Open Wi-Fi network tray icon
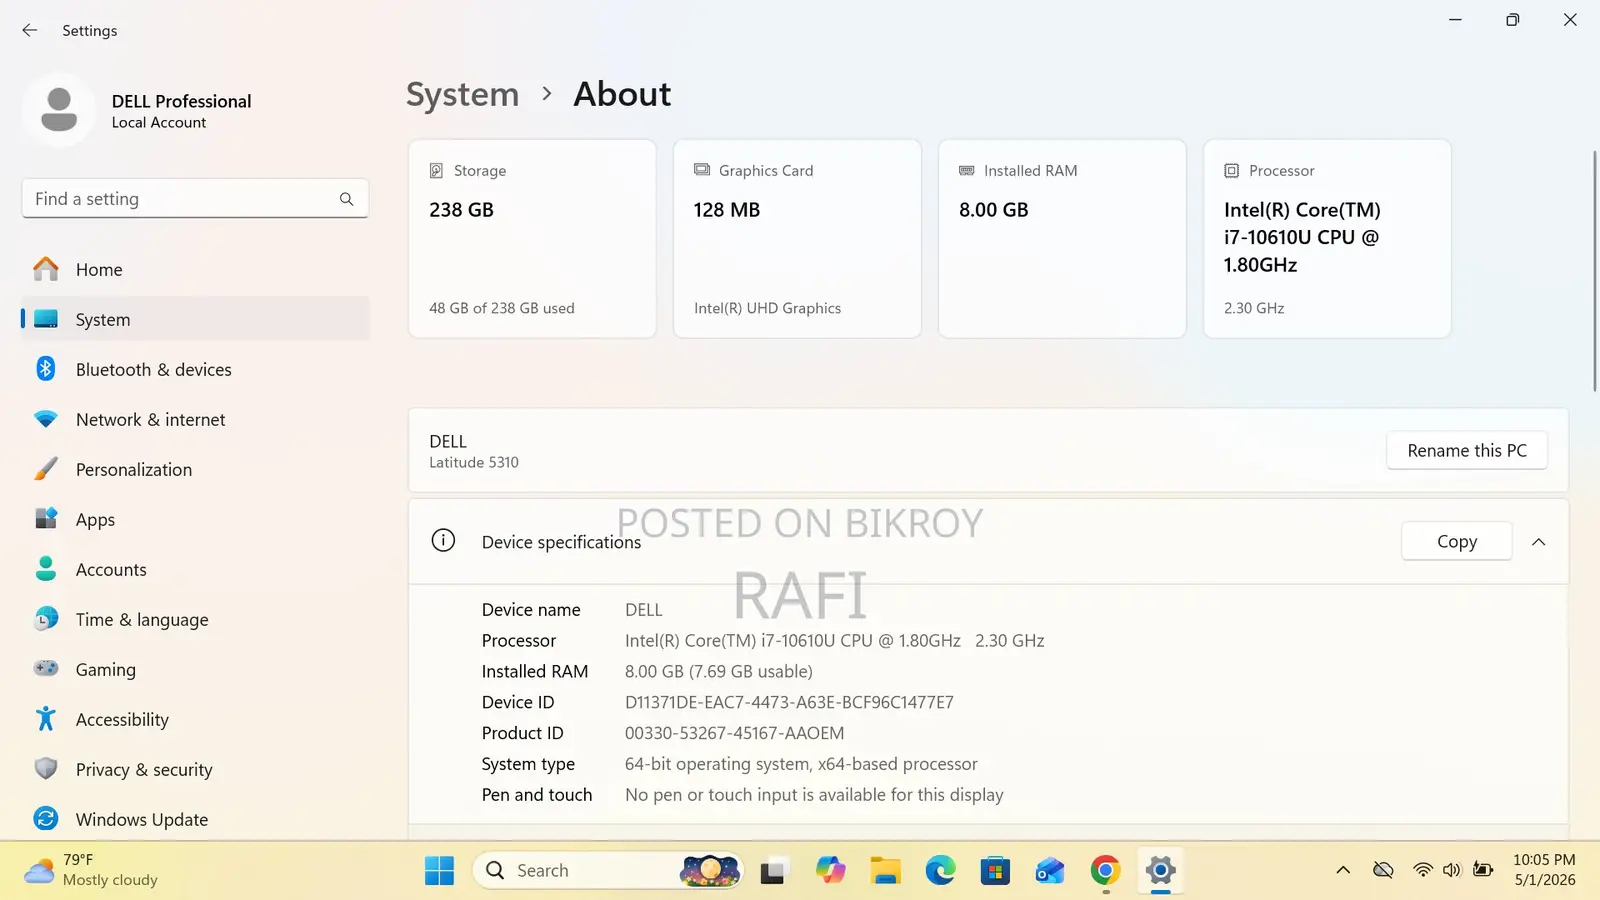 (1422, 870)
